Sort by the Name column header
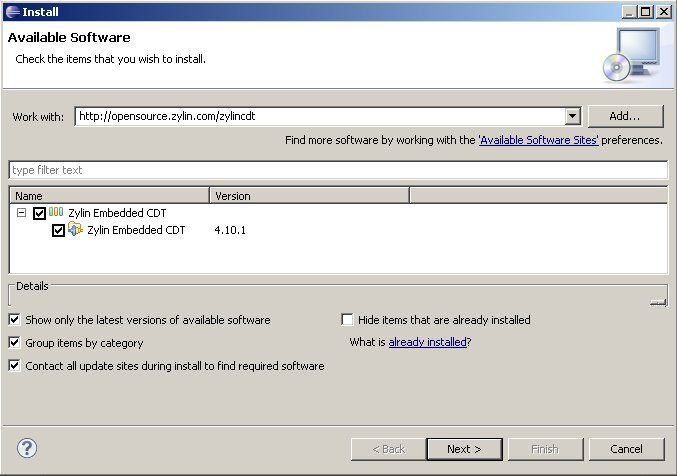Image resolution: width=677 pixels, height=476 pixels. point(109,196)
